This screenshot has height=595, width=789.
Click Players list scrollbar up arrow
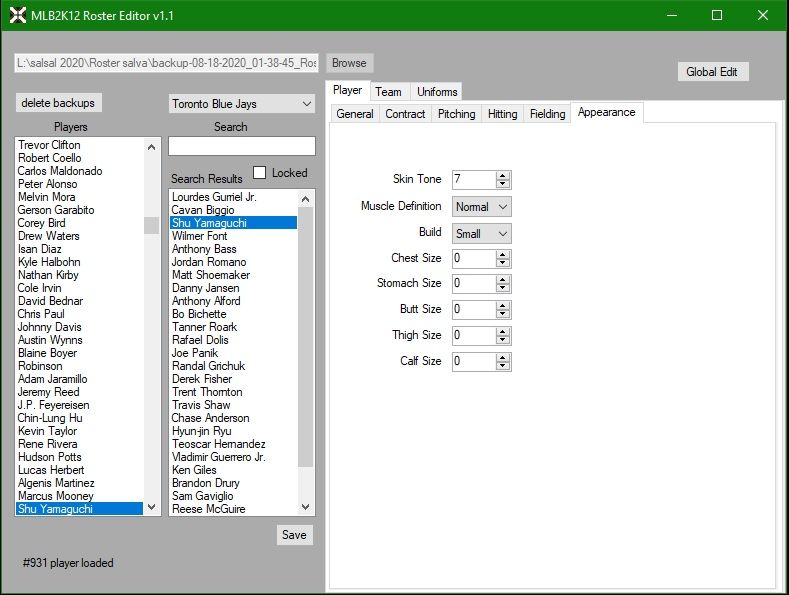click(151, 147)
